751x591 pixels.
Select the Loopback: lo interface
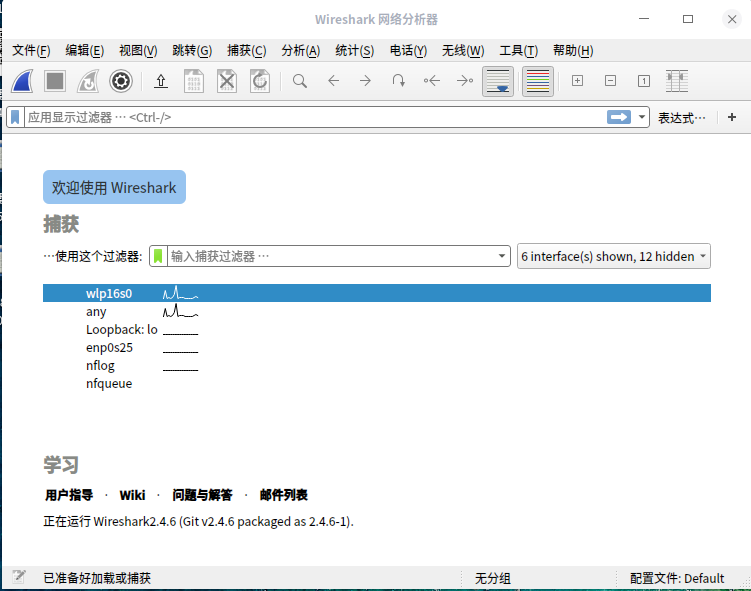tap(376, 330)
